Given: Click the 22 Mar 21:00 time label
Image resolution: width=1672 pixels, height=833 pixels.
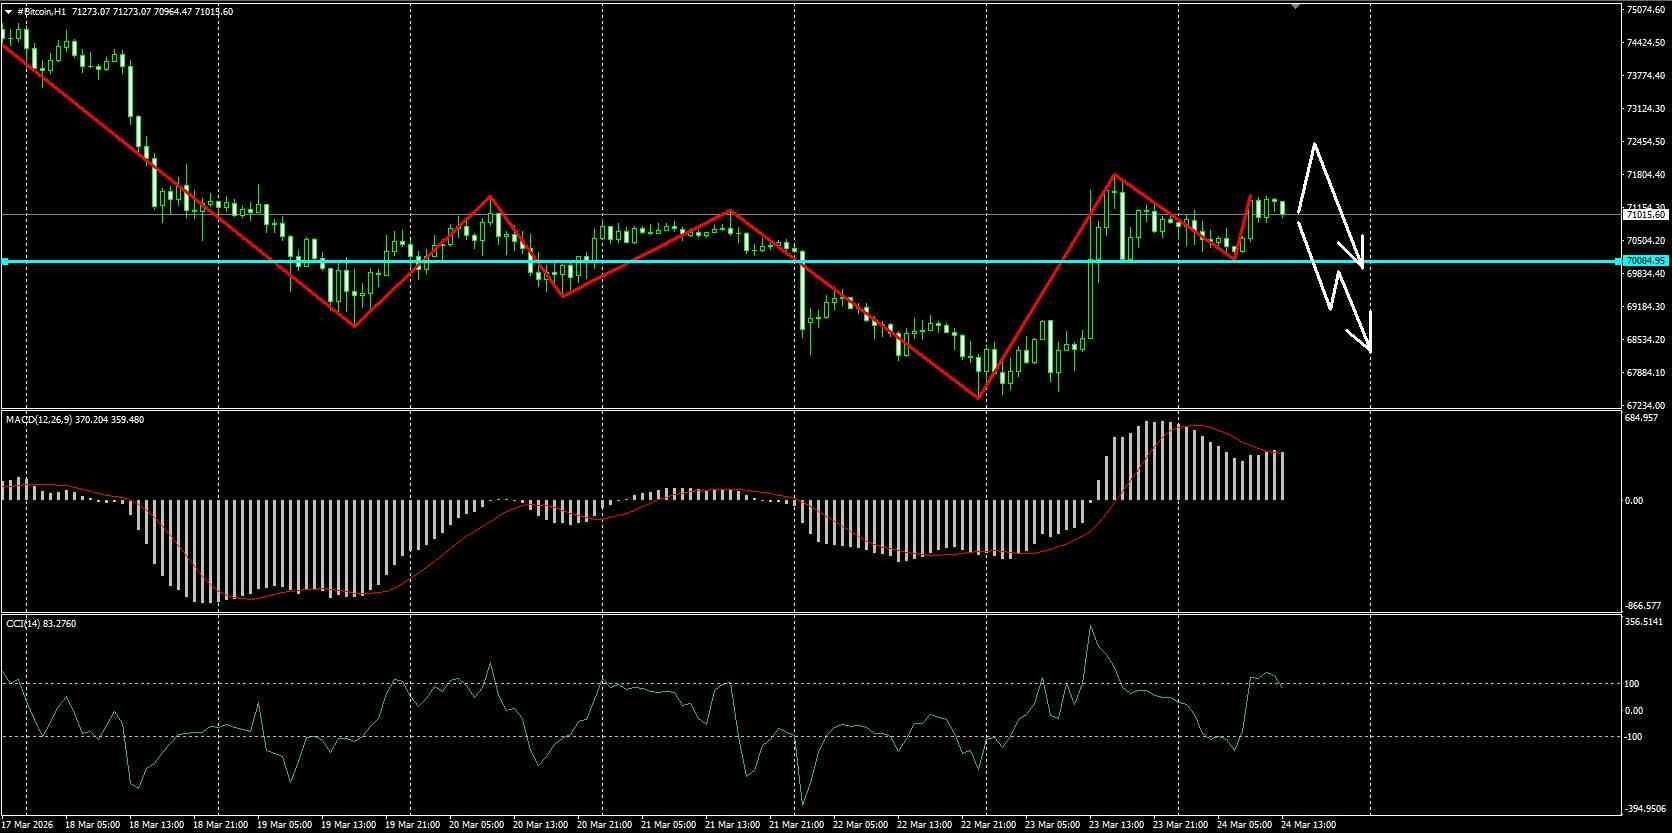Looking at the screenshot, I should click(x=988, y=825).
